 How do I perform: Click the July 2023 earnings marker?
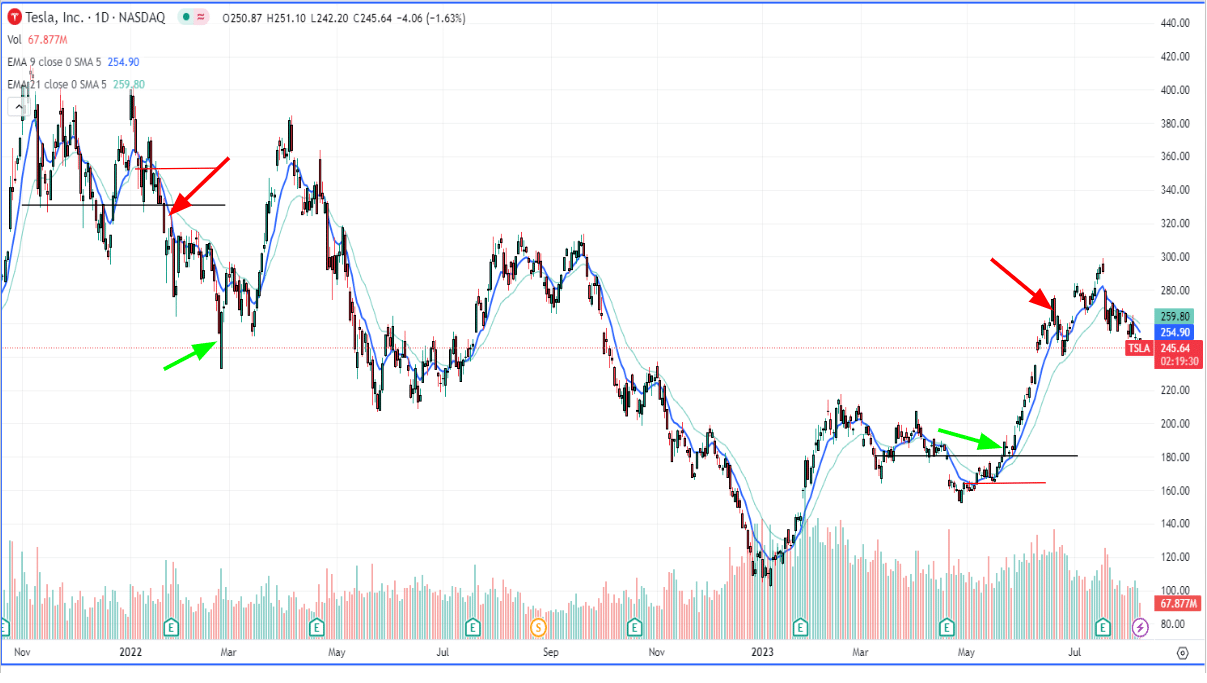click(x=1104, y=627)
